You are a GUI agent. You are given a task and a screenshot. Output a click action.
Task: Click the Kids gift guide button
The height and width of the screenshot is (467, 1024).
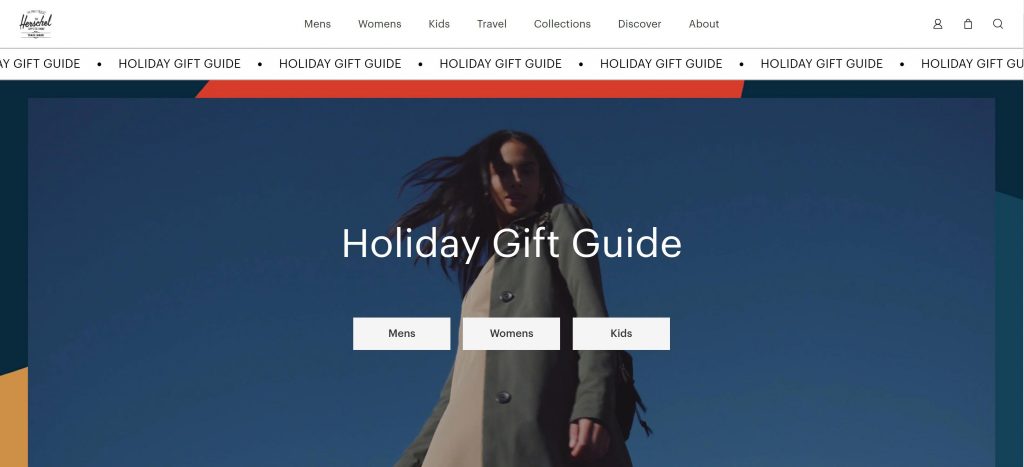tap(621, 334)
